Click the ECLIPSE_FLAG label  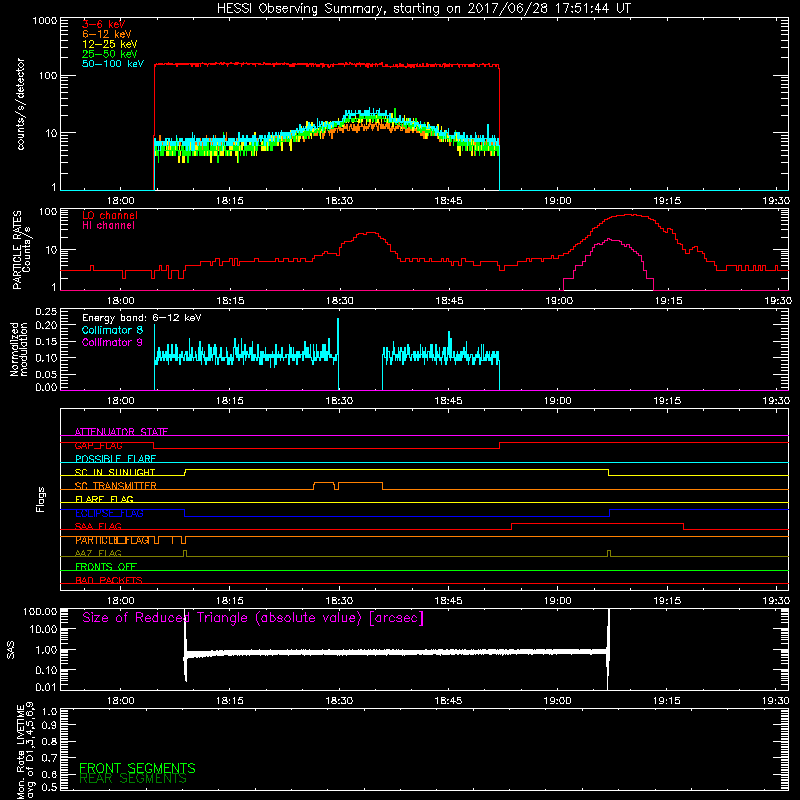(x=109, y=513)
